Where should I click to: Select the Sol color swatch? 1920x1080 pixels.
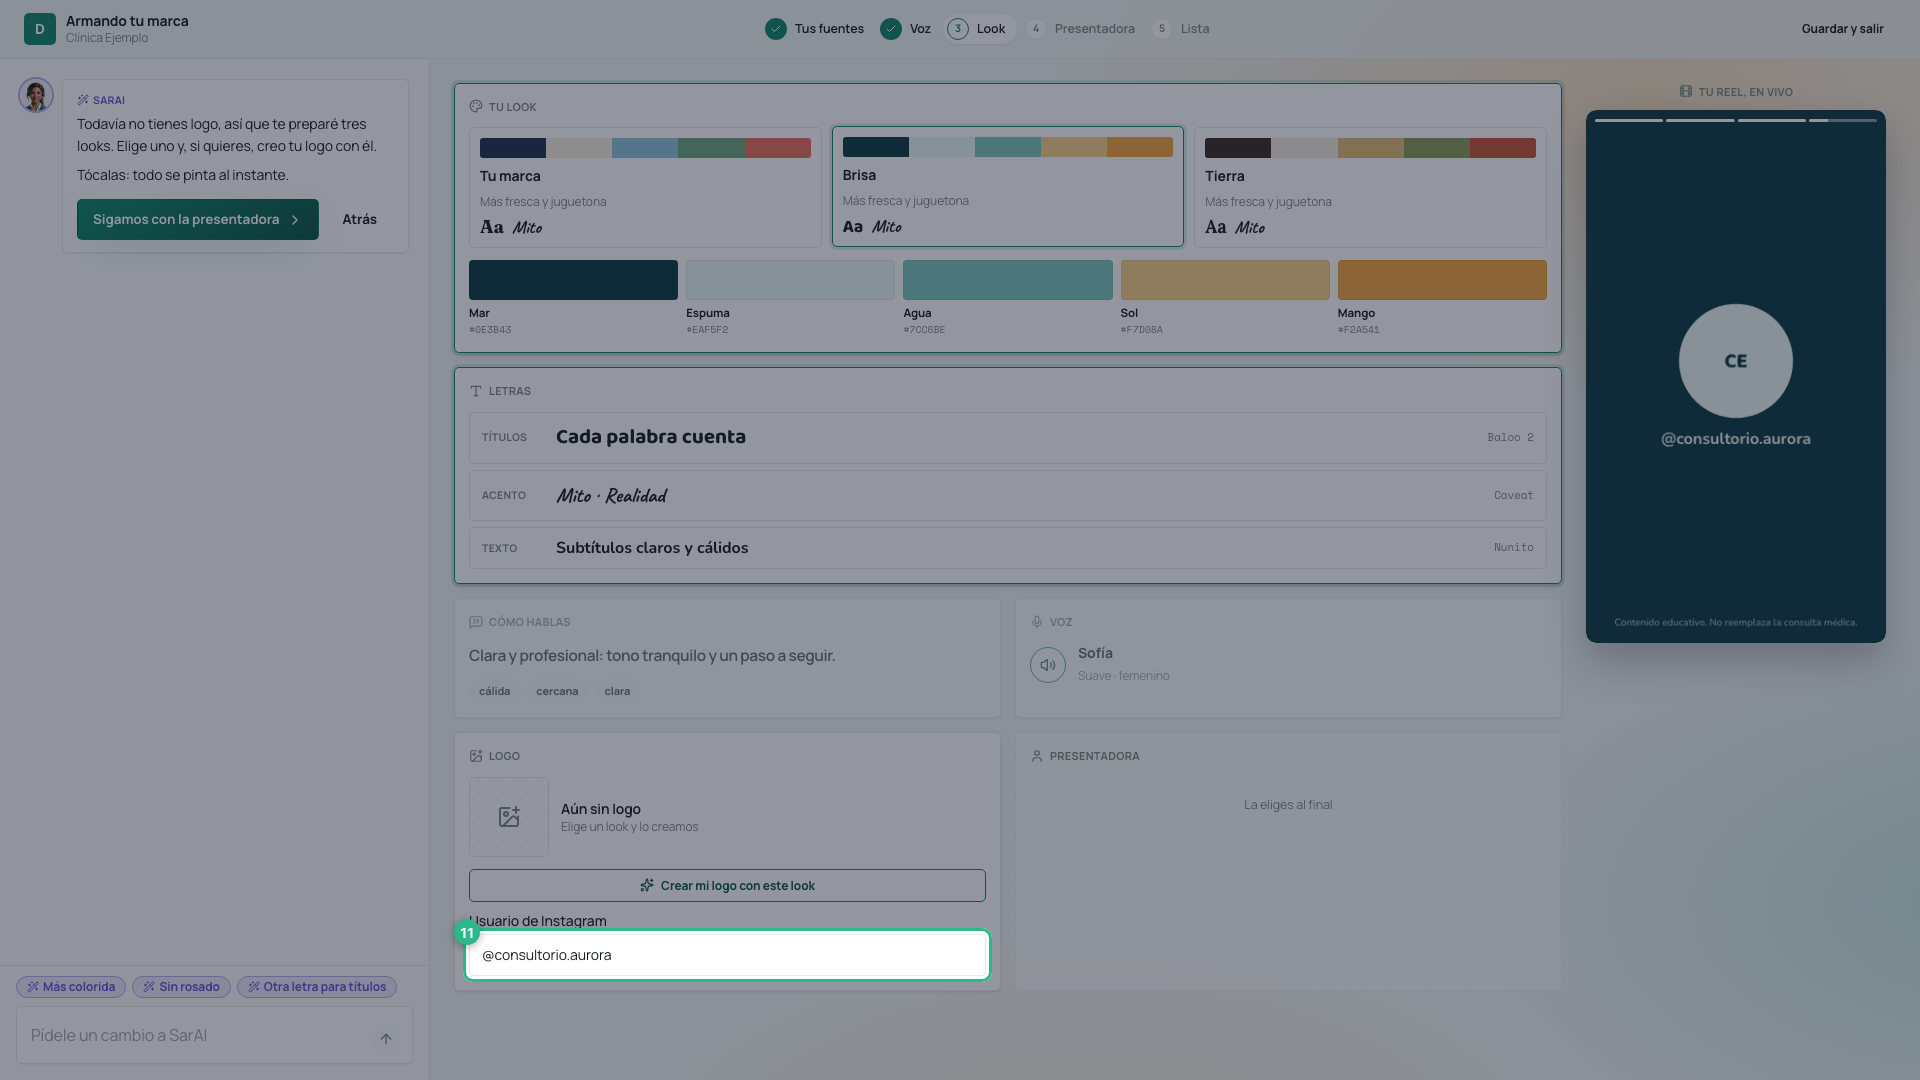tap(1225, 280)
